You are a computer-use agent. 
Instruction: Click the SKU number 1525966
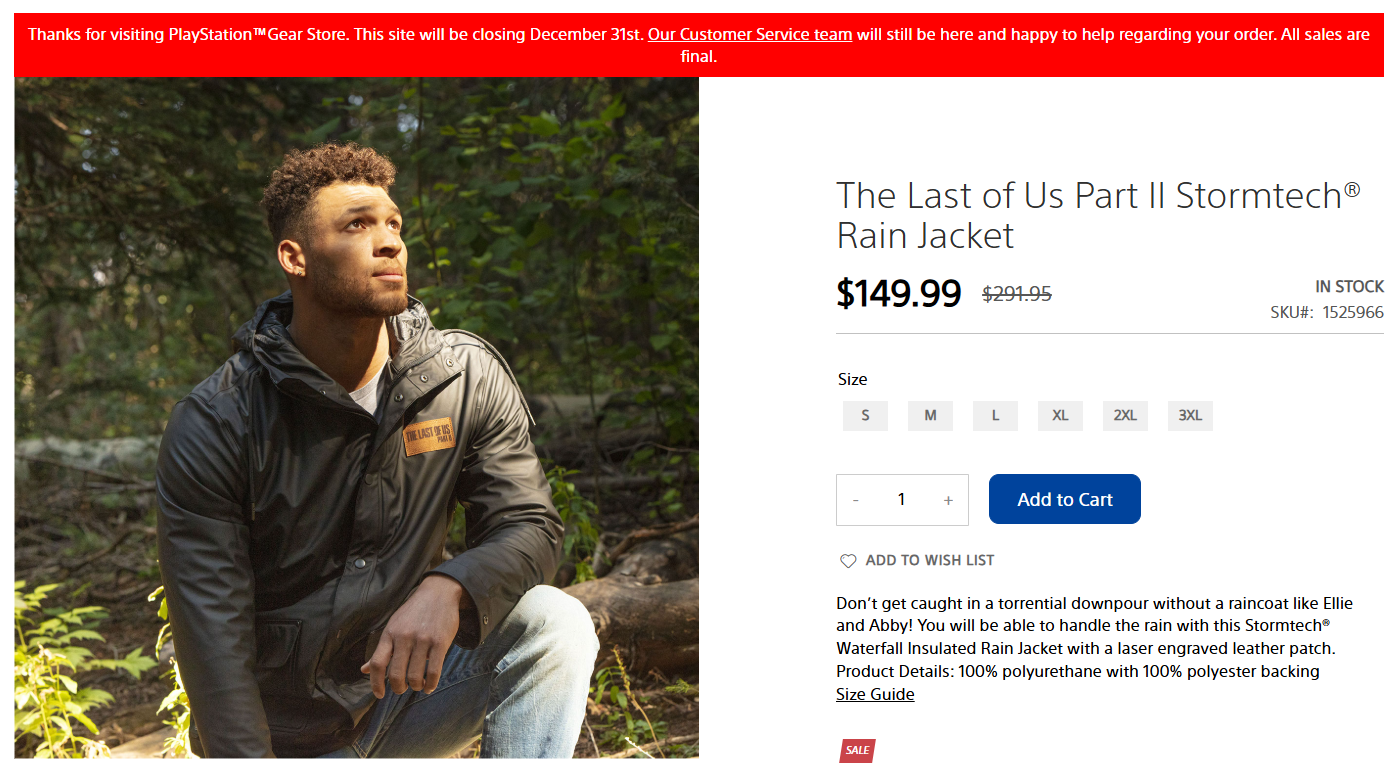pos(1353,313)
